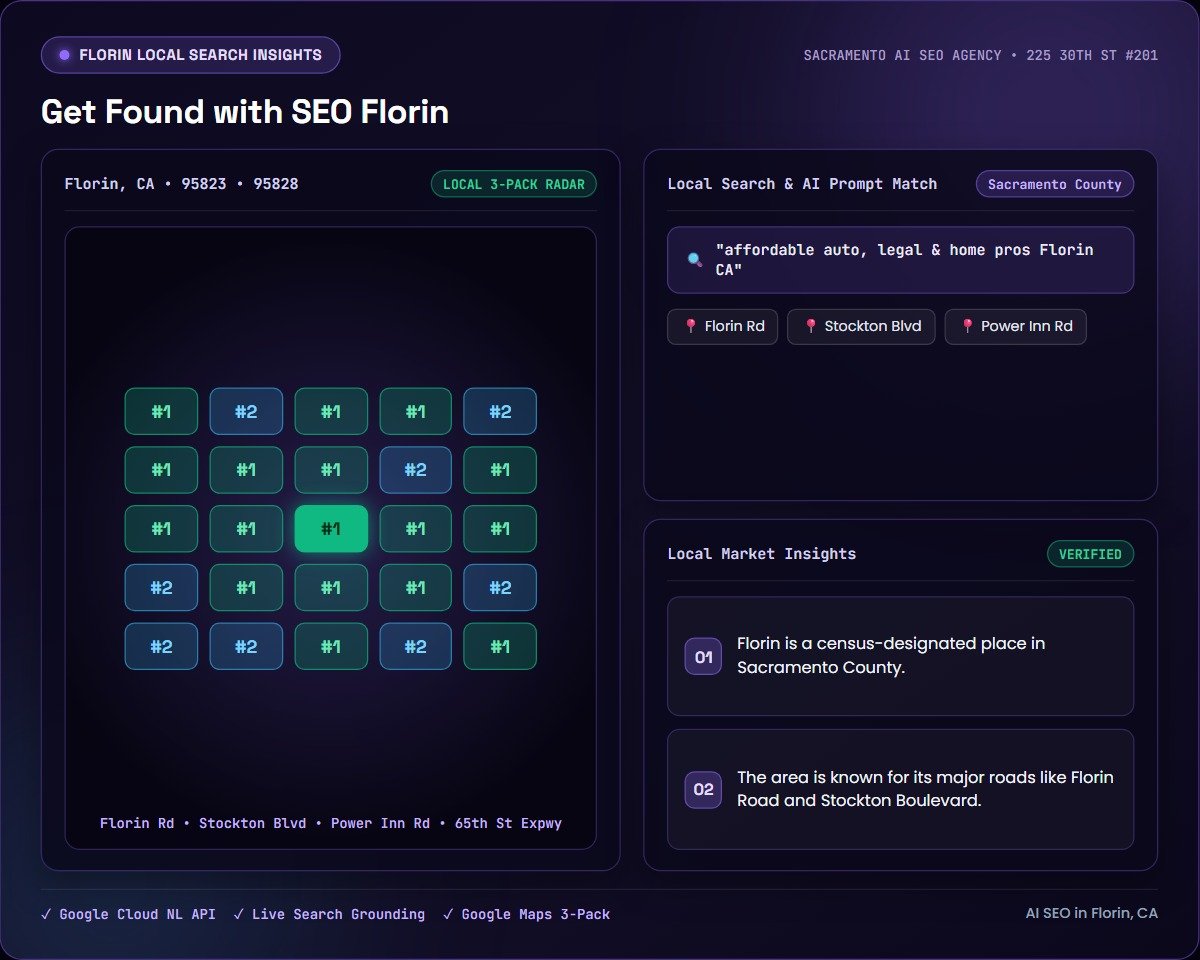Open the major roads insight card

tap(900, 789)
